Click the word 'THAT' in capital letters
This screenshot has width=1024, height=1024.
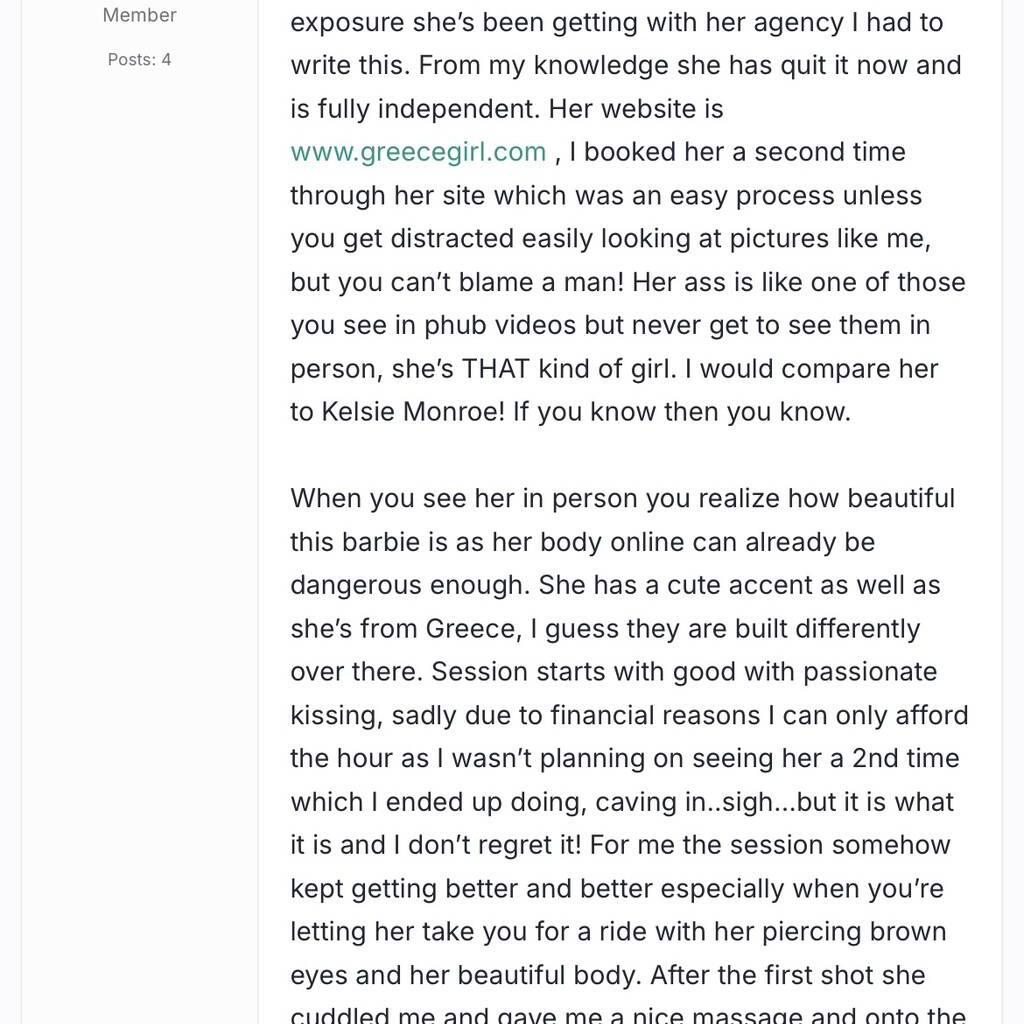pyautogui.click(x=495, y=369)
